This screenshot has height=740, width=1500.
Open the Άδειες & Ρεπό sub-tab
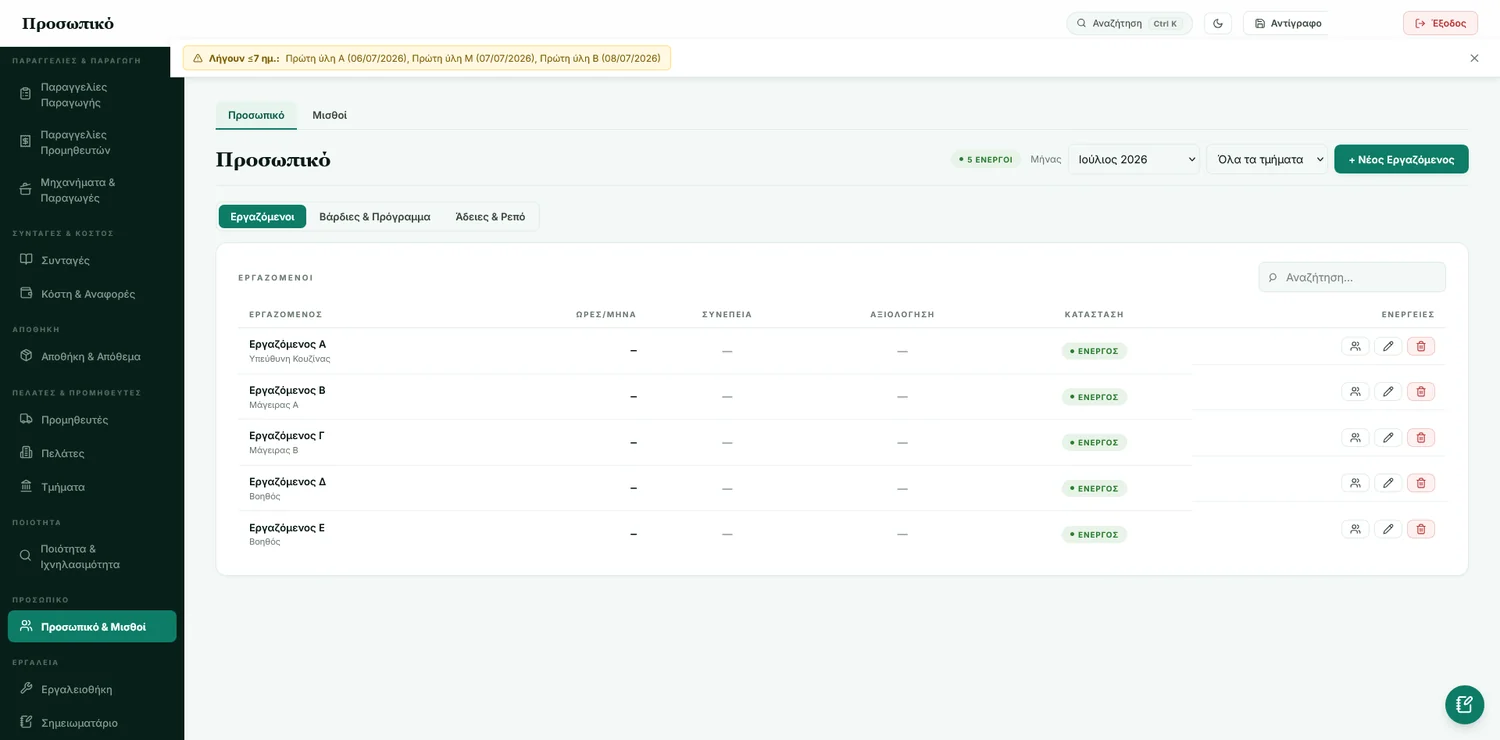point(490,217)
